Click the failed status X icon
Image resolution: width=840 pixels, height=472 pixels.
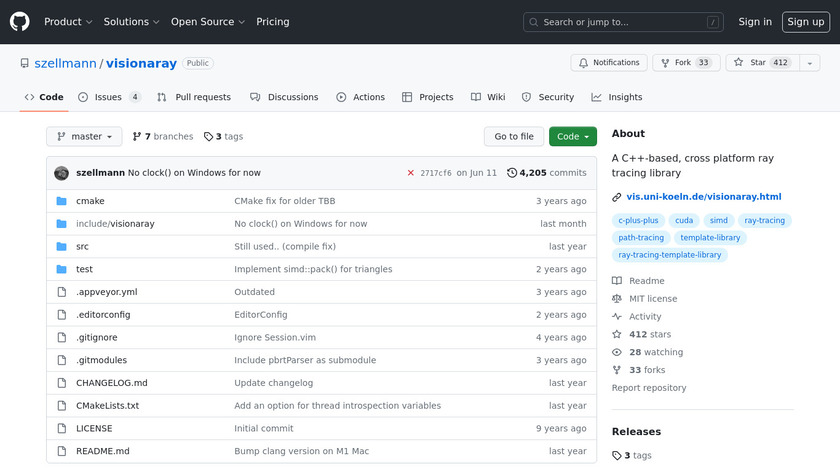(x=410, y=173)
